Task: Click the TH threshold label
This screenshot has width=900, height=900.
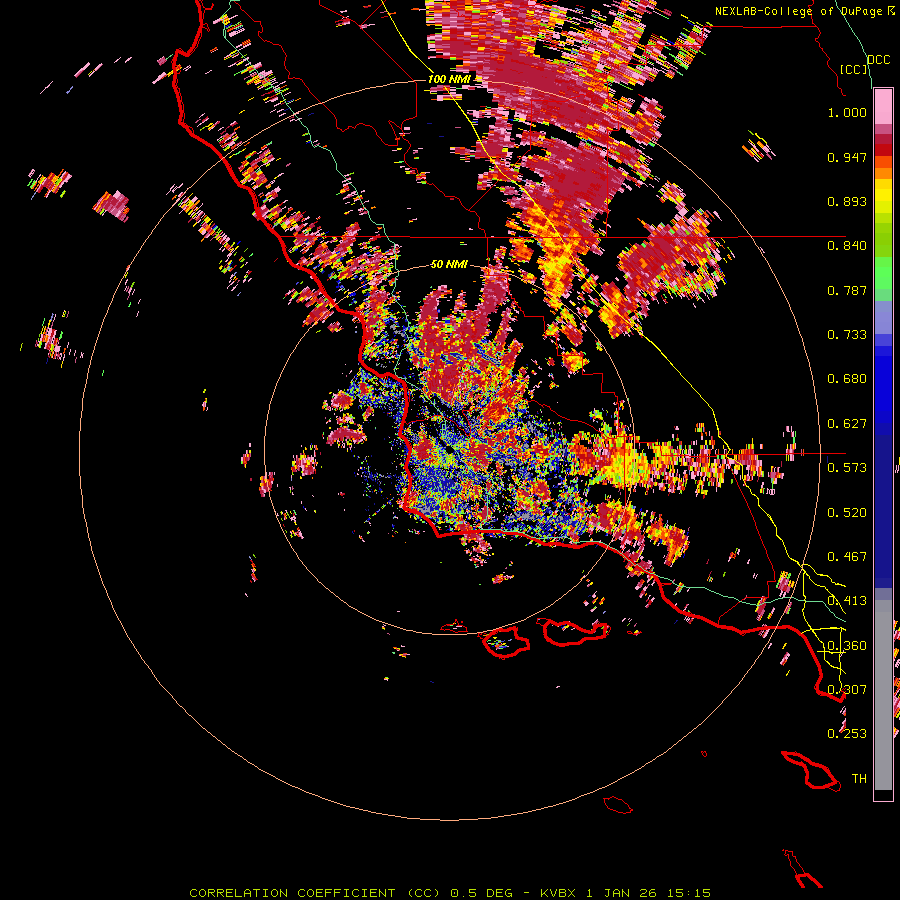Action: click(x=859, y=779)
